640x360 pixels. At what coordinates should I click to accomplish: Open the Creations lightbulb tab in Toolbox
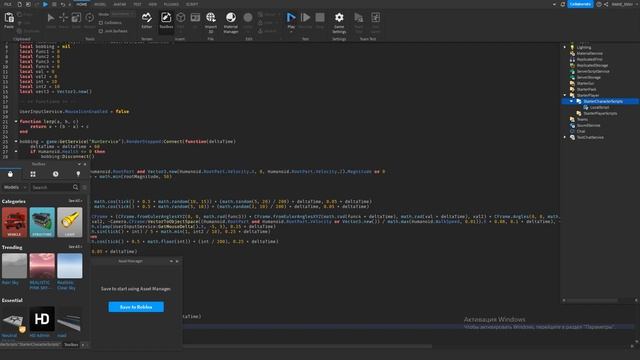(78, 174)
